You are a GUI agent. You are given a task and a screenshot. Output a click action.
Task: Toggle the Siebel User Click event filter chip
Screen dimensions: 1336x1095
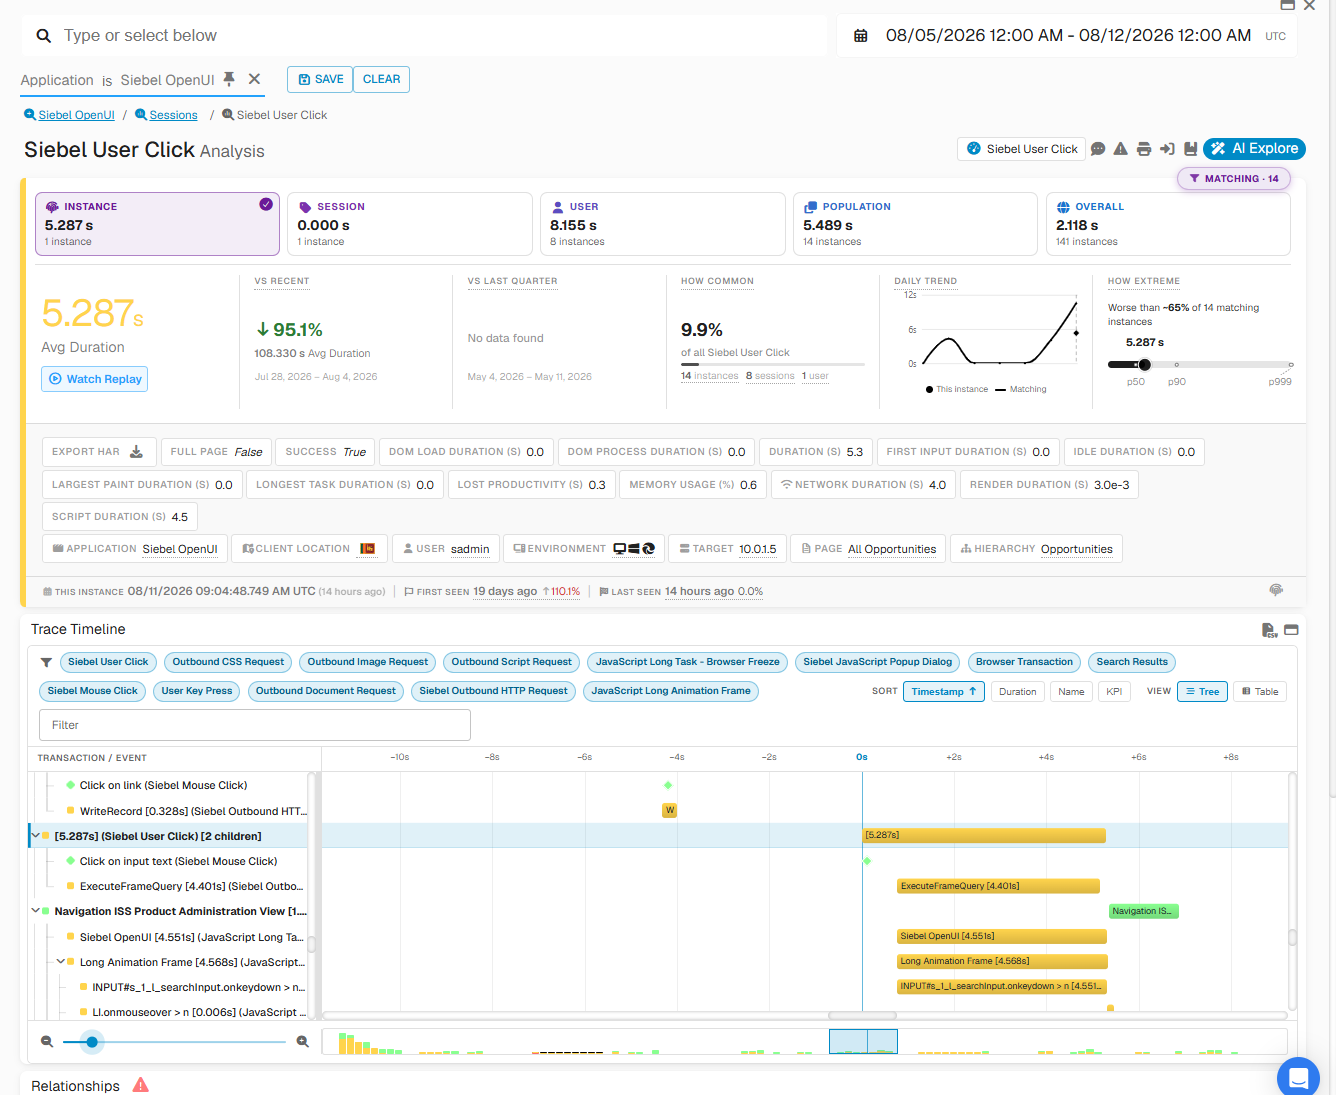point(108,662)
